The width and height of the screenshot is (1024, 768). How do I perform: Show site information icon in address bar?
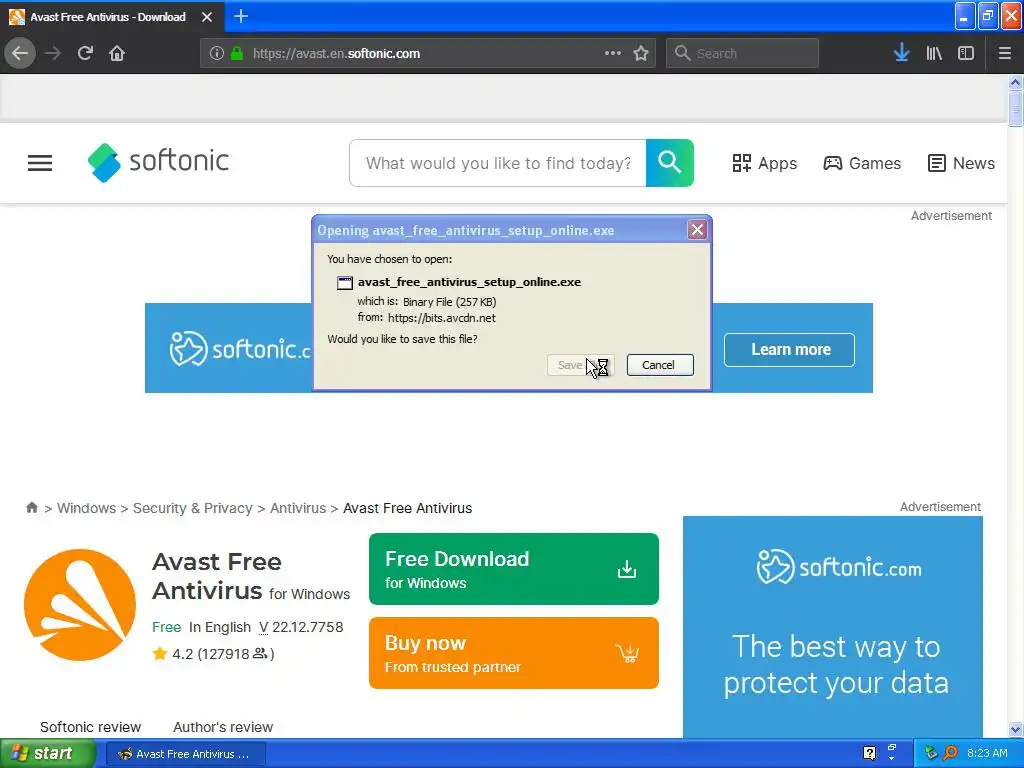217,53
